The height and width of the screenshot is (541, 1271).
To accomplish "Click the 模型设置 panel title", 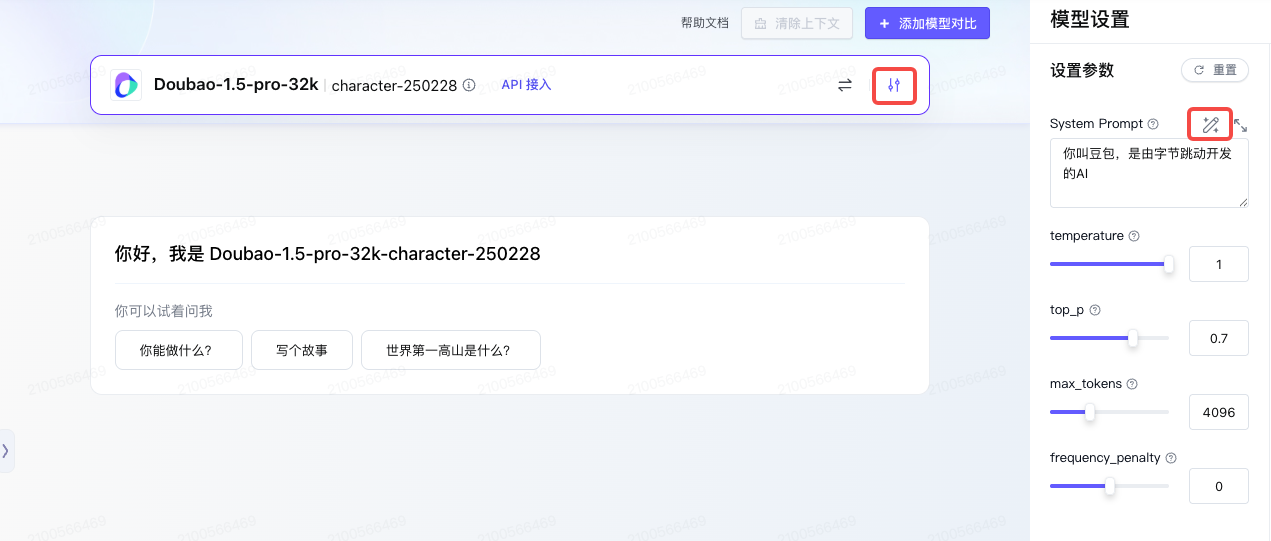I will [1090, 18].
